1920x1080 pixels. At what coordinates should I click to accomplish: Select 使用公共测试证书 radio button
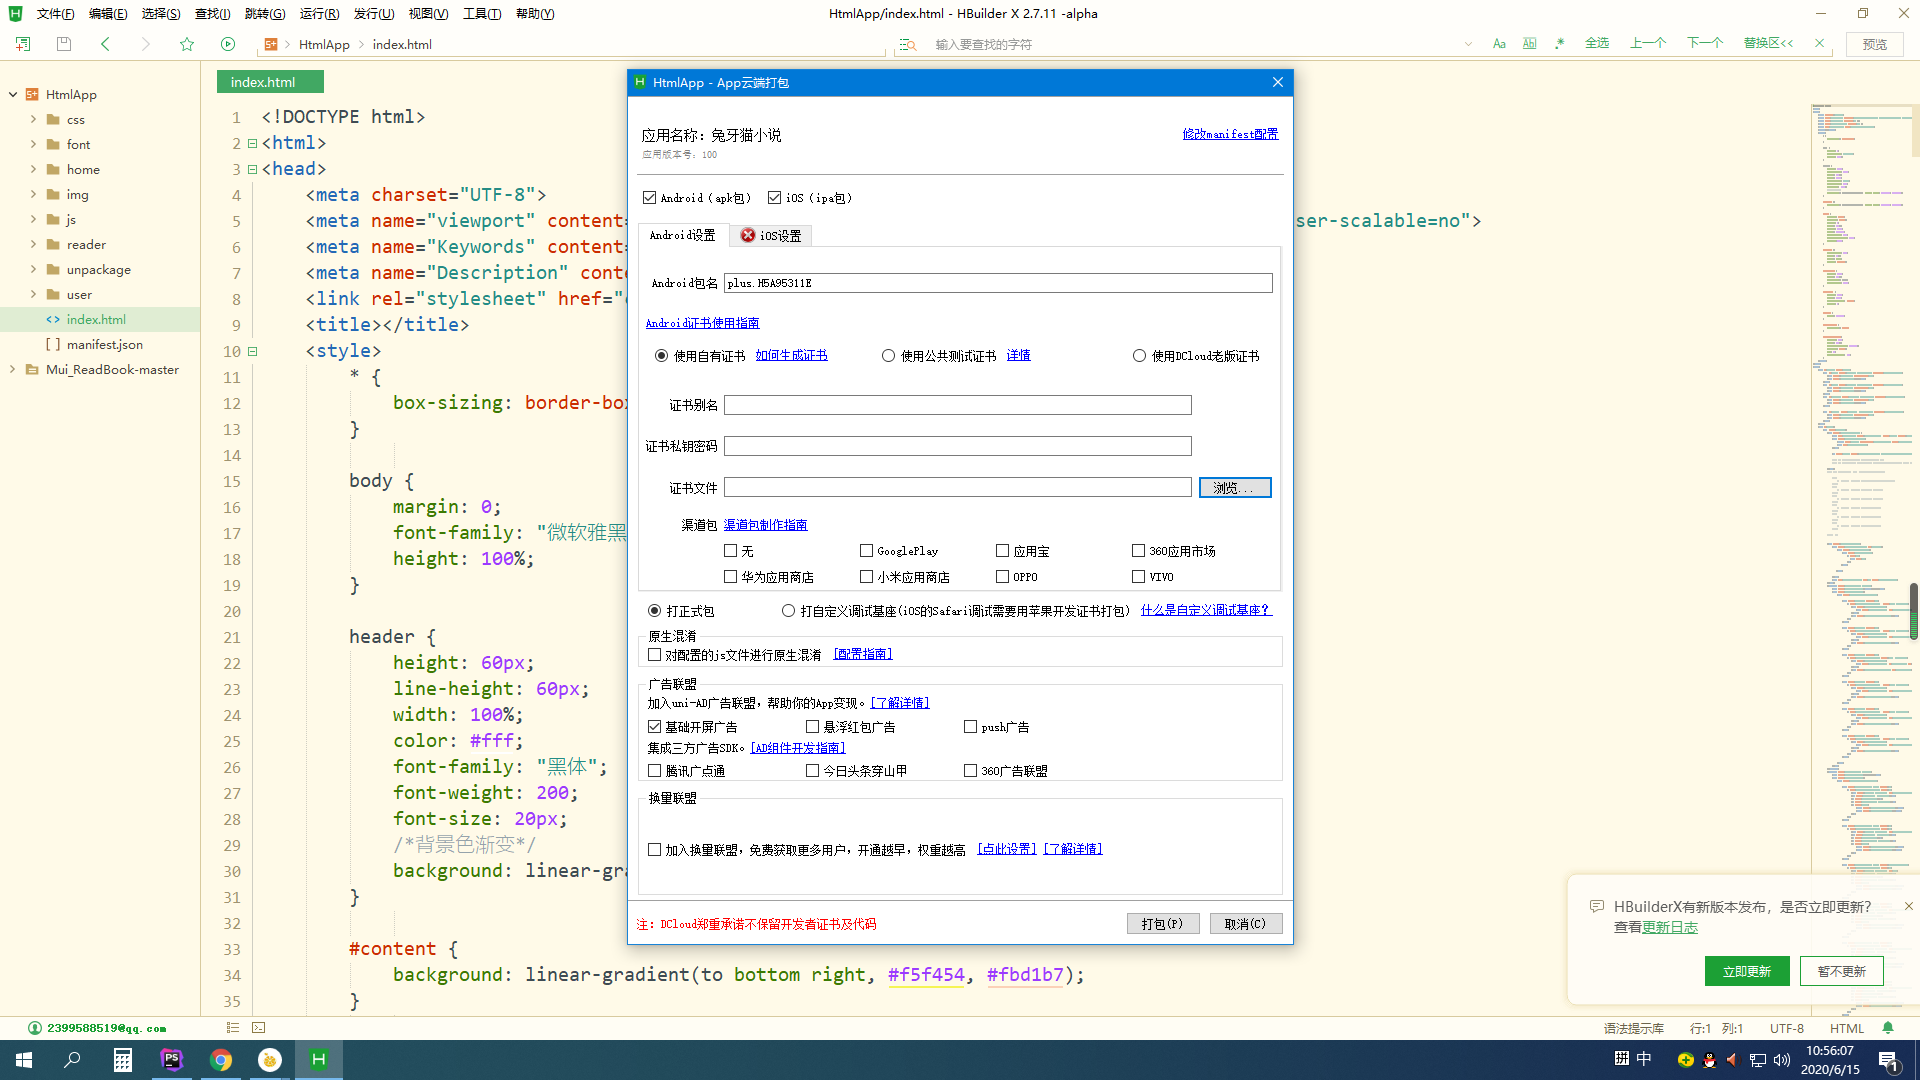tap(888, 356)
